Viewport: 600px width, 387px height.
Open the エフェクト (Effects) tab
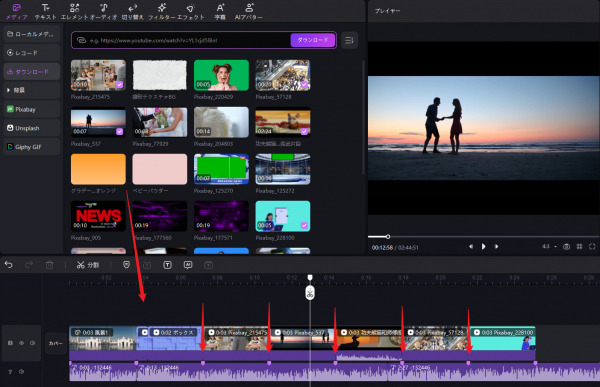(191, 11)
